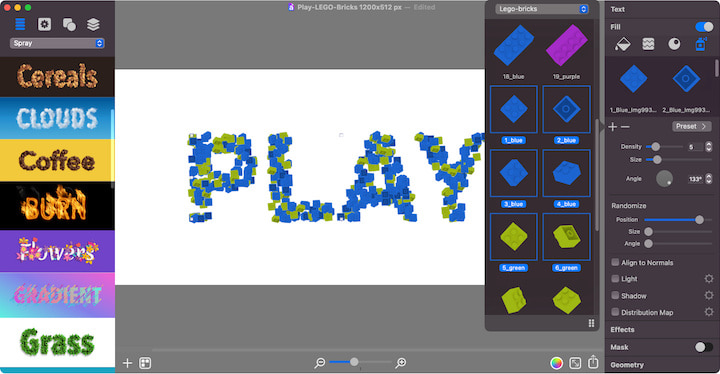Open Distribution Map settings gear
Viewport: 720px width, 374px height.
click(709, 312)
